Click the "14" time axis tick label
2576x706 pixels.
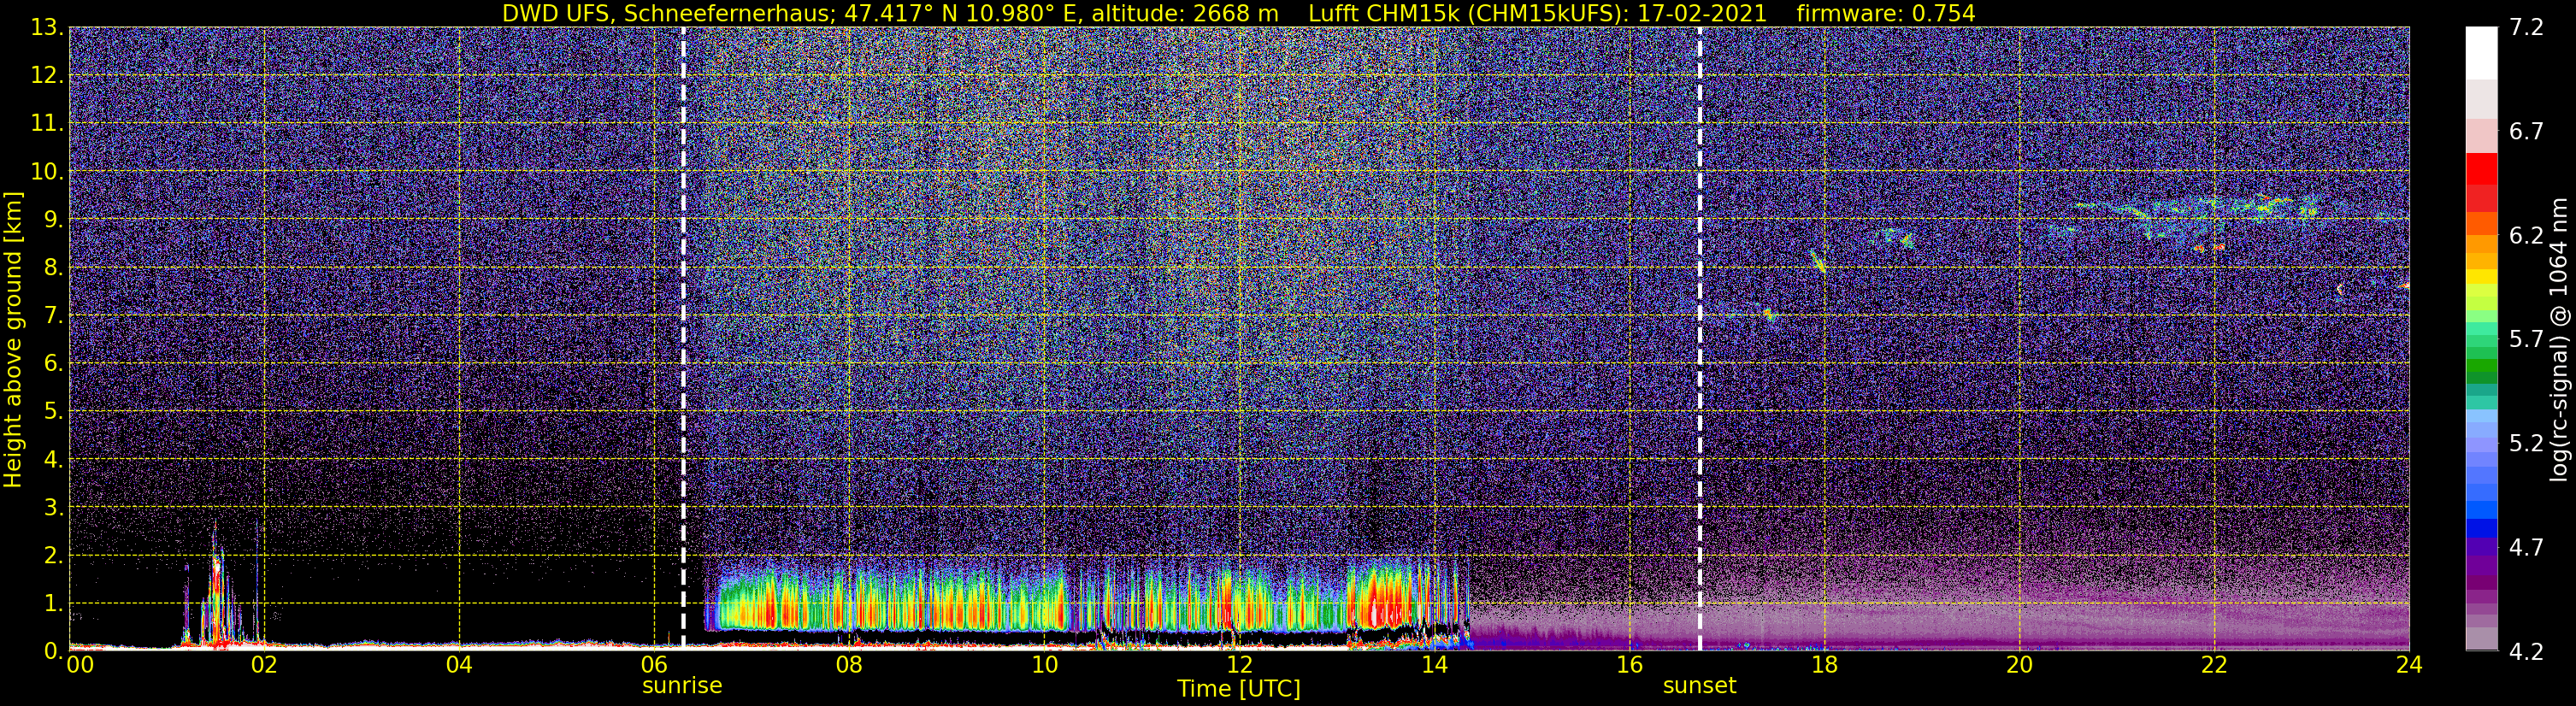tap(1434, 664)
